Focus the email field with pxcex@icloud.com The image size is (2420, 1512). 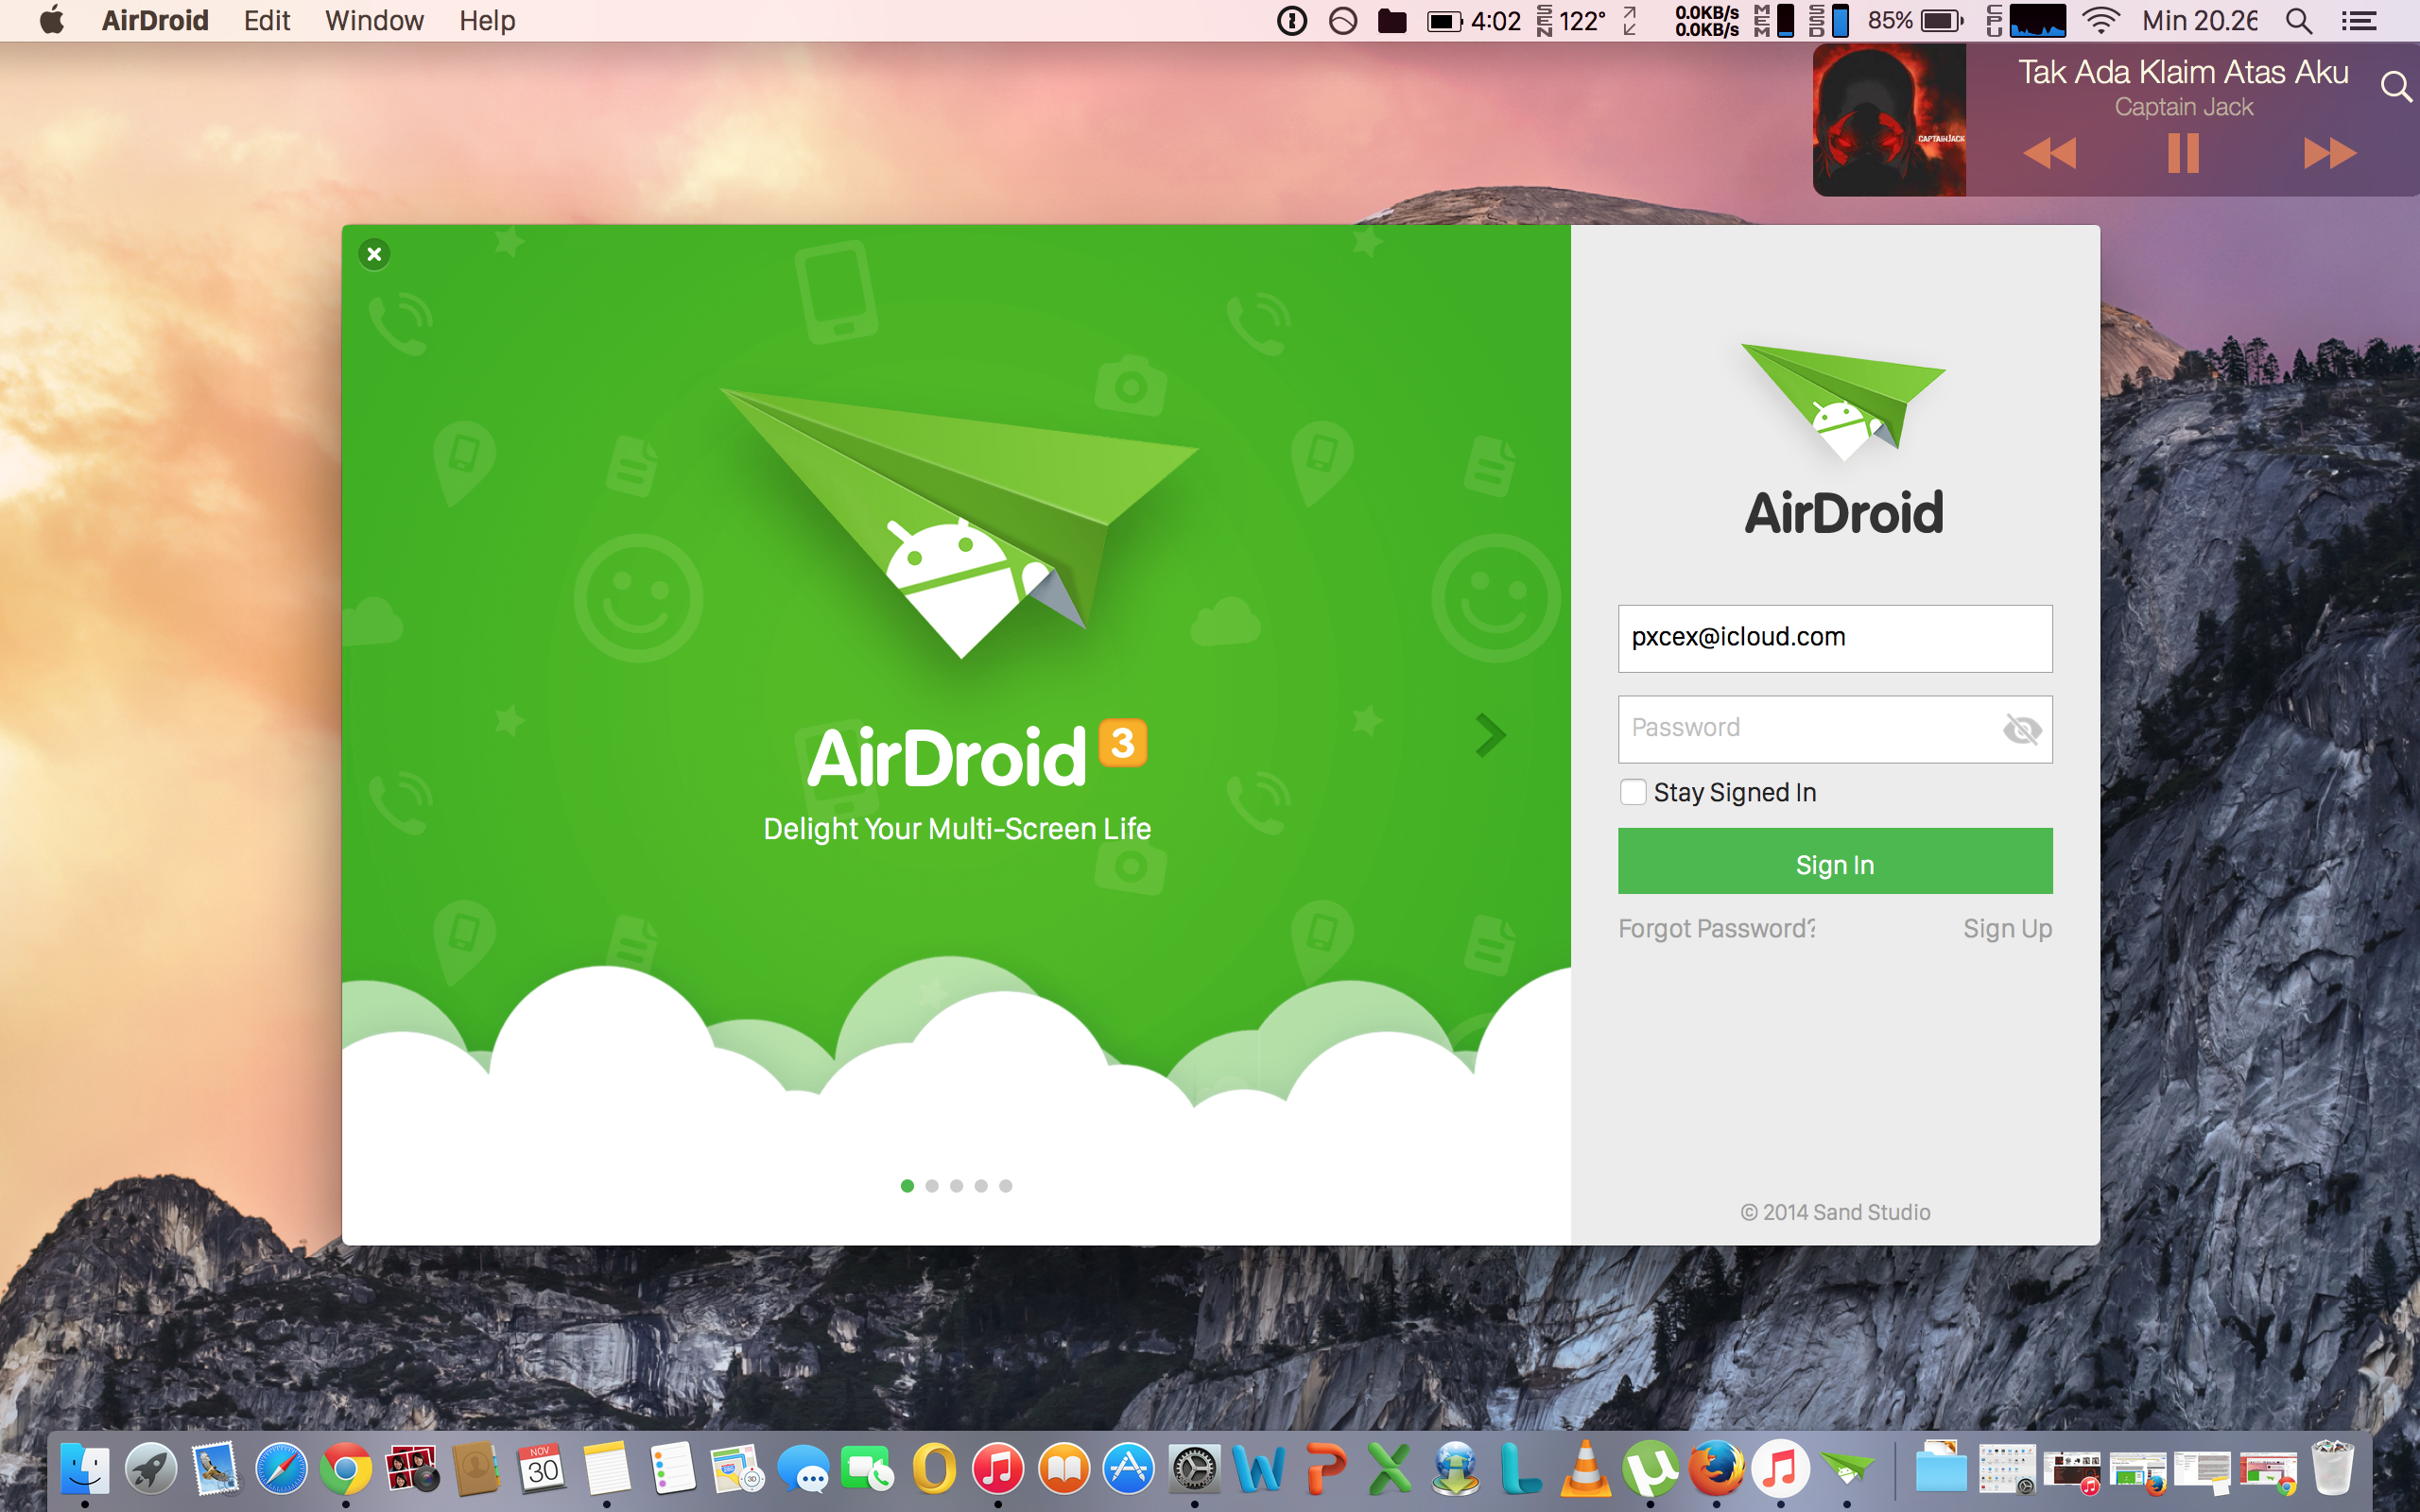1835,638
